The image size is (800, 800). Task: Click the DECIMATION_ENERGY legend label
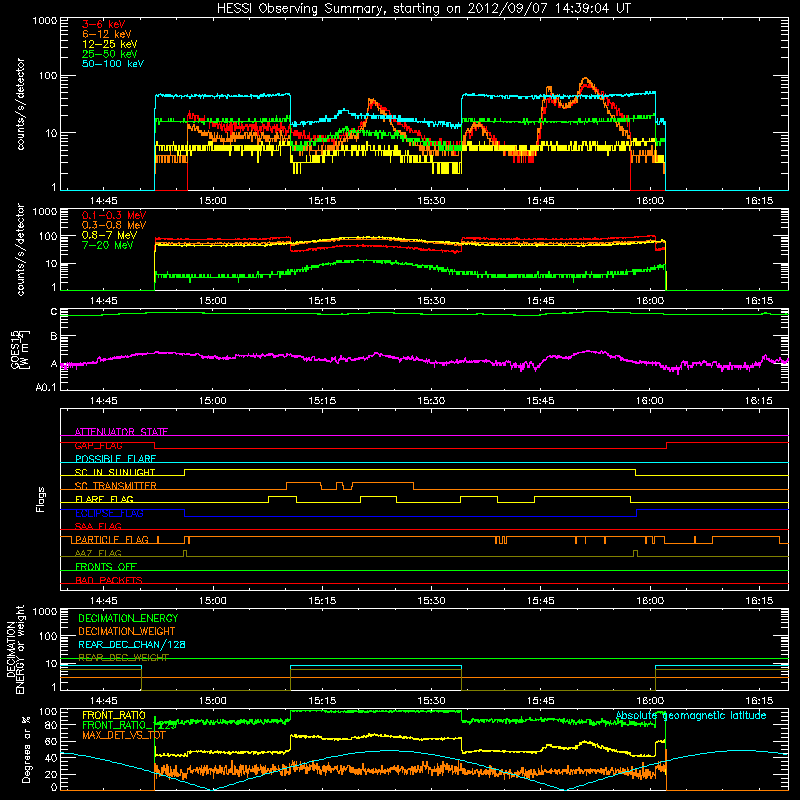(128, 618)
